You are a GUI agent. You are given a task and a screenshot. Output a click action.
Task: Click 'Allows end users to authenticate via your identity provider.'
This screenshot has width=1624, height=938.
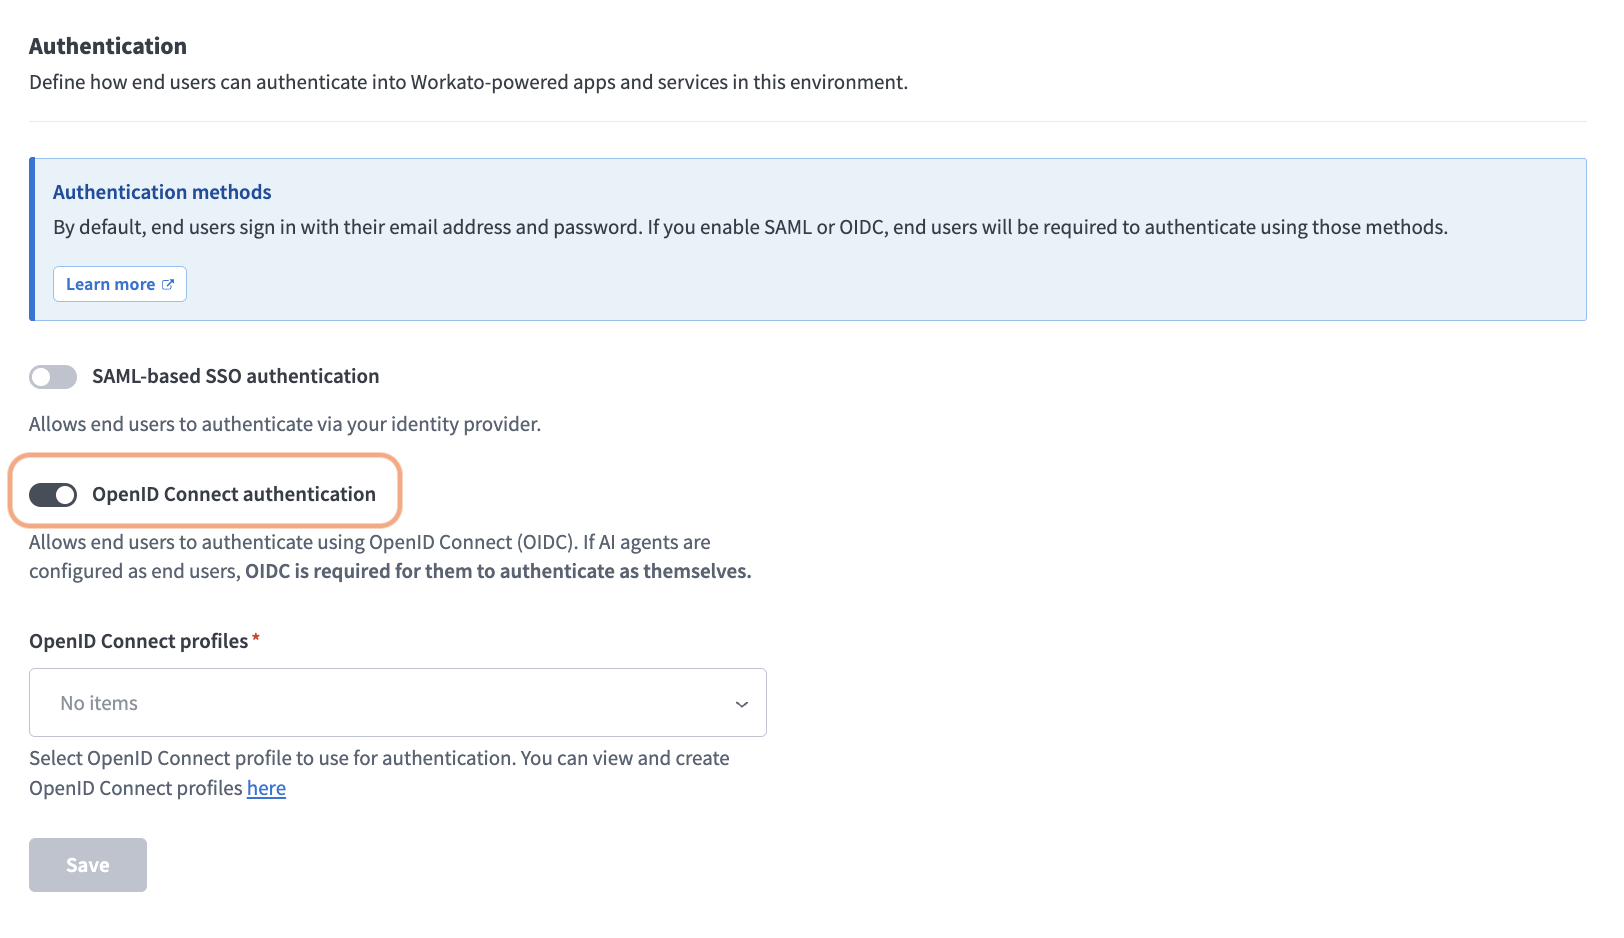pos(285,424)
